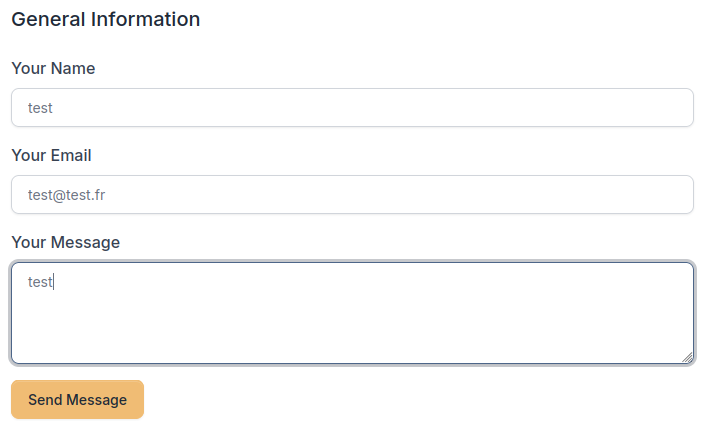Click inside the Your Message textarea
This screenshot has height=432, width=704.
pyautogui.click(x=352, y=313)
